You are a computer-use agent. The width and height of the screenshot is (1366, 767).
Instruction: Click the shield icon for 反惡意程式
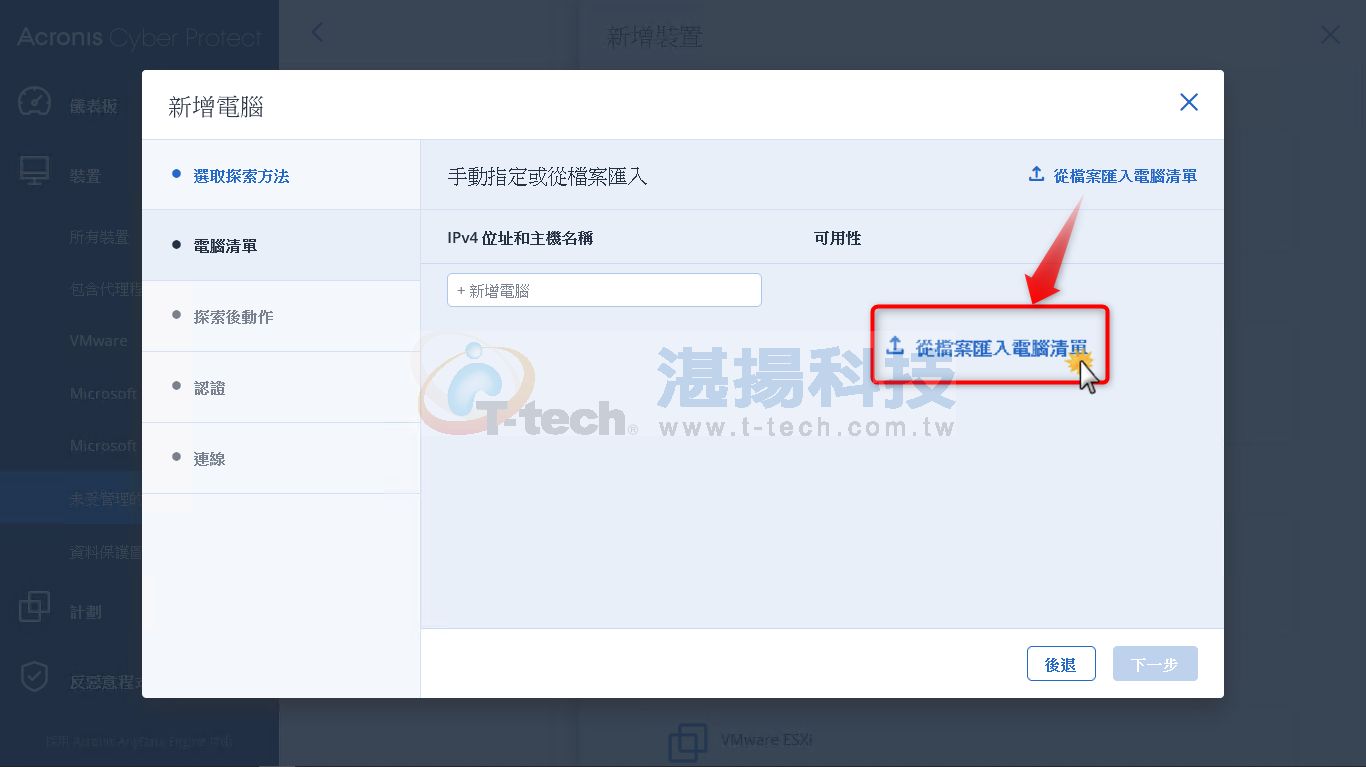click(34, 678)
